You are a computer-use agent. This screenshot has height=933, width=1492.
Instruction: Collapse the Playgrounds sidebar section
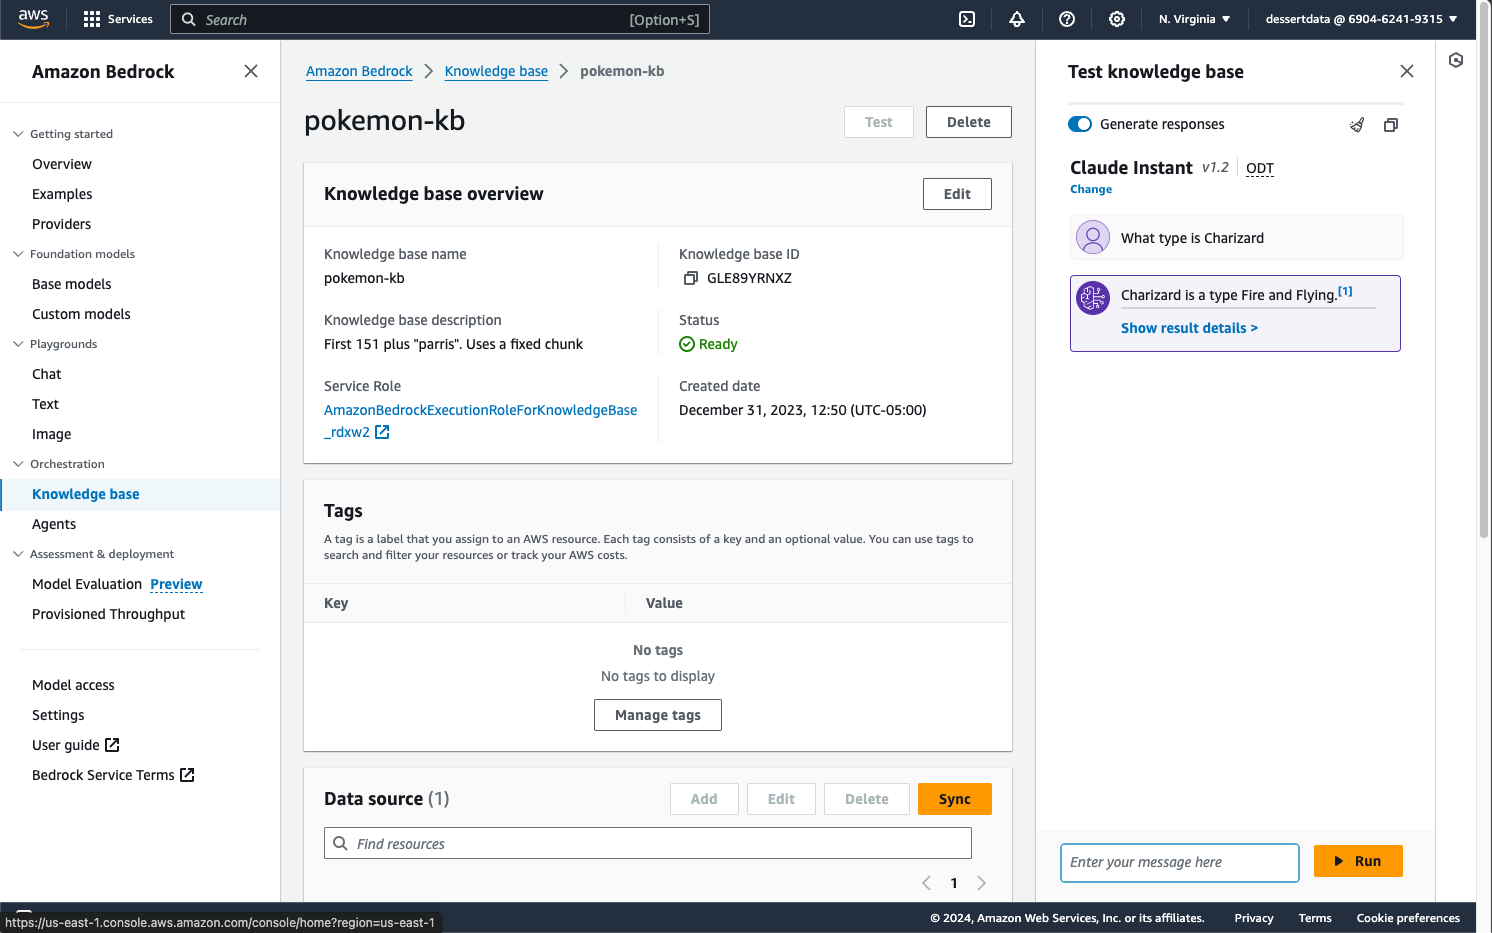18,344
